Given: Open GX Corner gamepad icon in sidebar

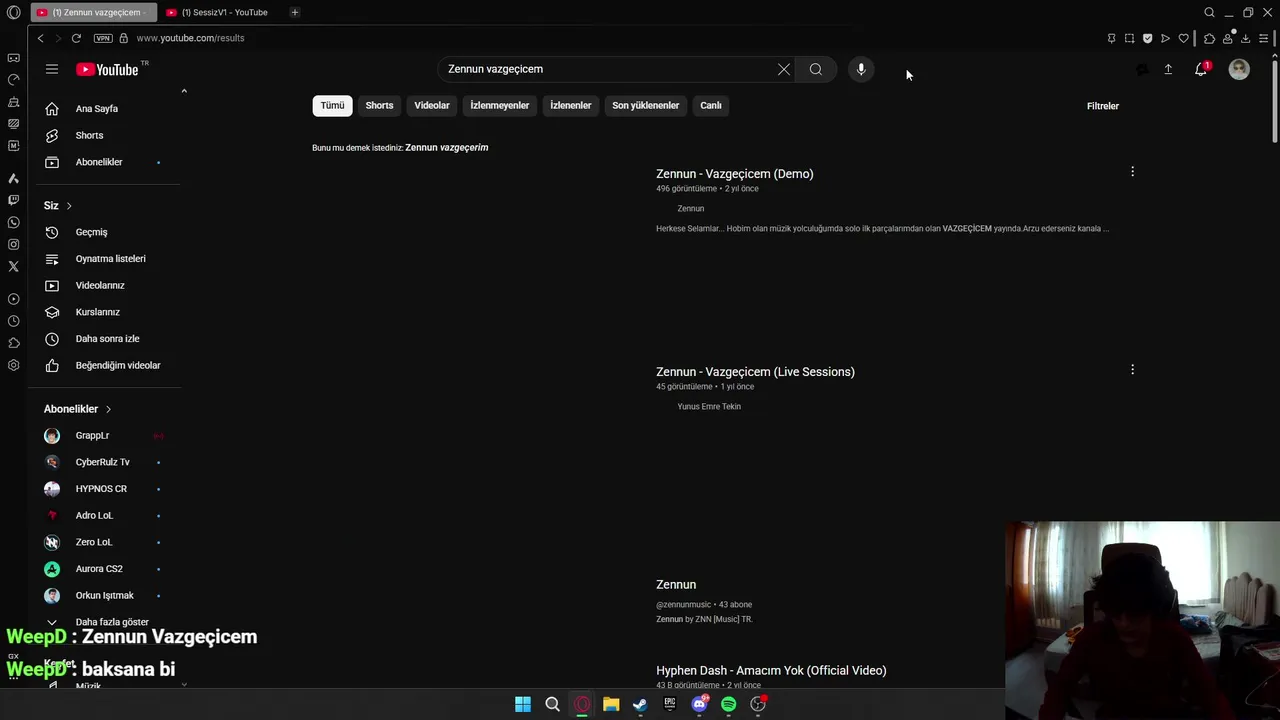Looking at the screenshot, I should pyautogui.click(x=13, y=58).
